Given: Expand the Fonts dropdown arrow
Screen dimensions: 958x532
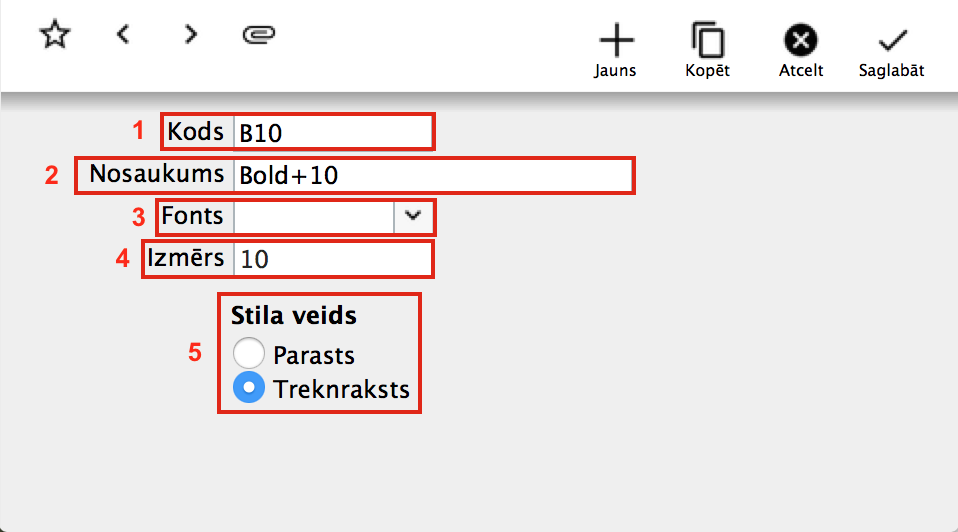Looking at the screenshot, I should [x=413, y=217].
